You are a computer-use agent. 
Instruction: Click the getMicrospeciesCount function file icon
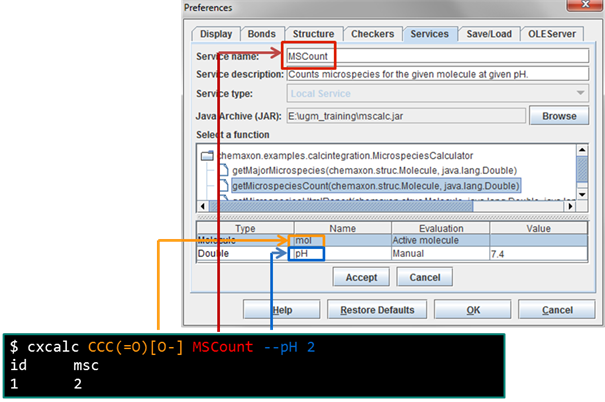tap(223, 186)
